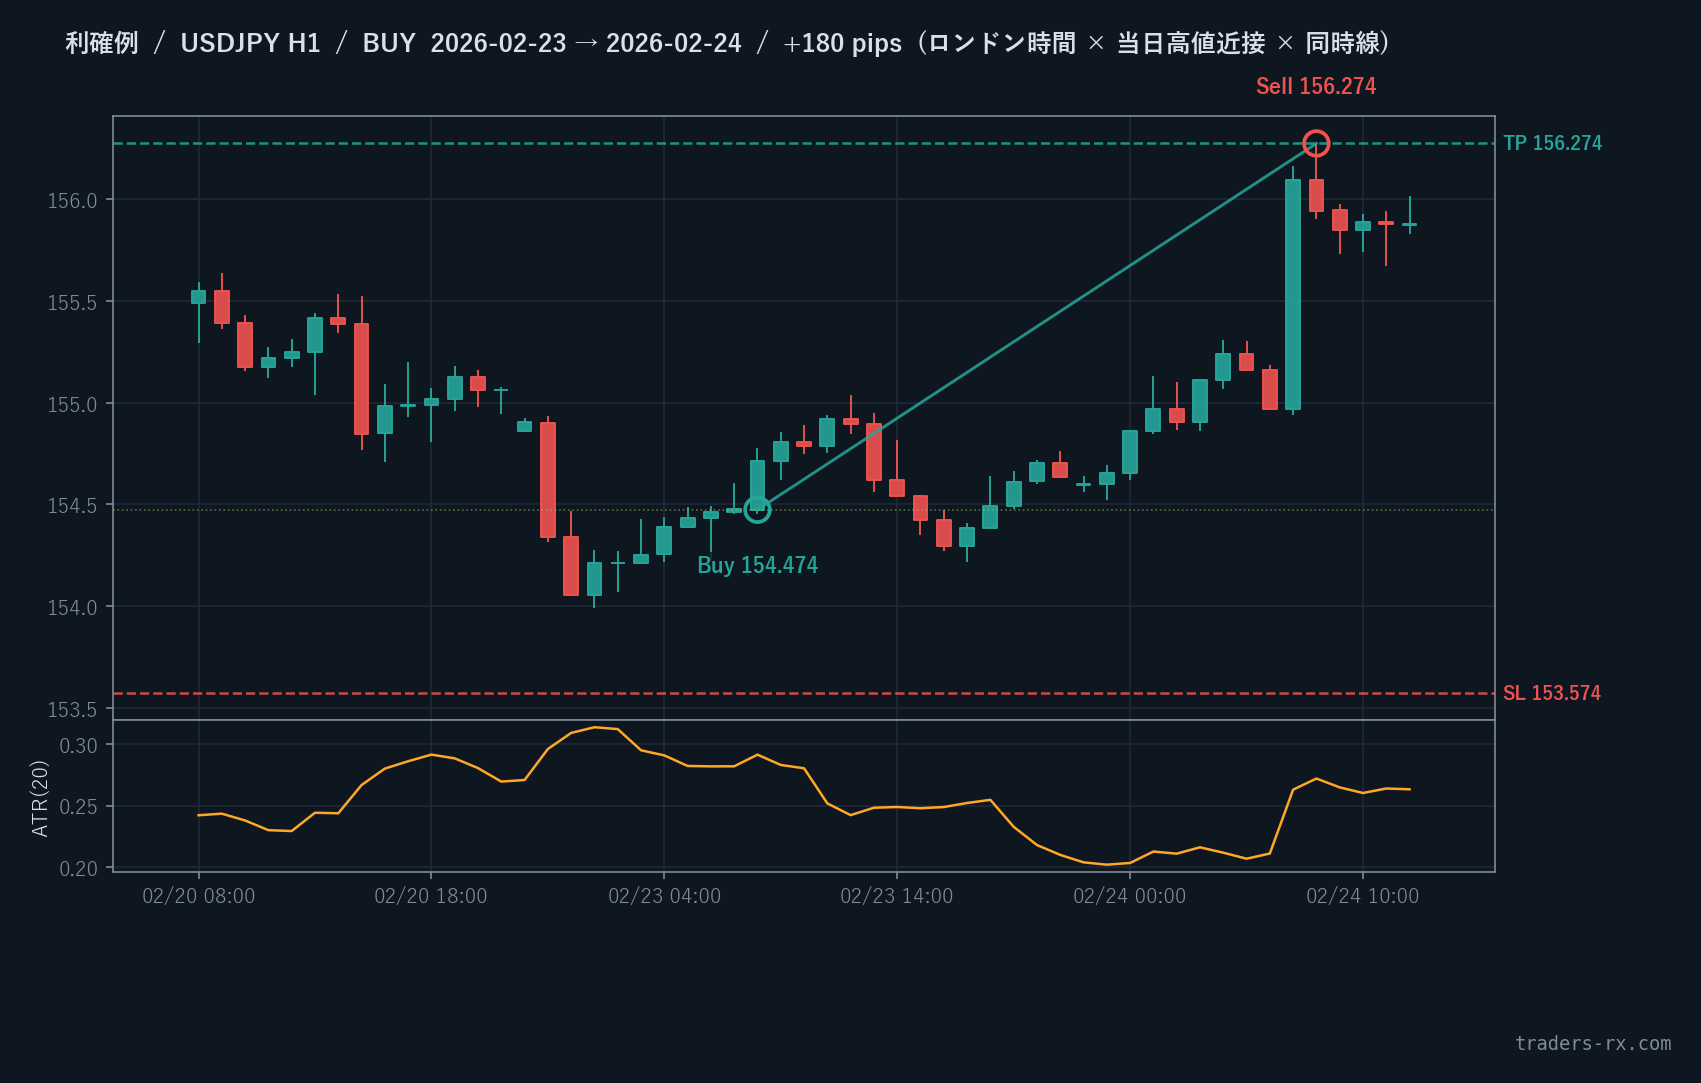Screen dimensions: 1701x1083
Task: Click the 155.5 price axis label
Action: point(73,303)
